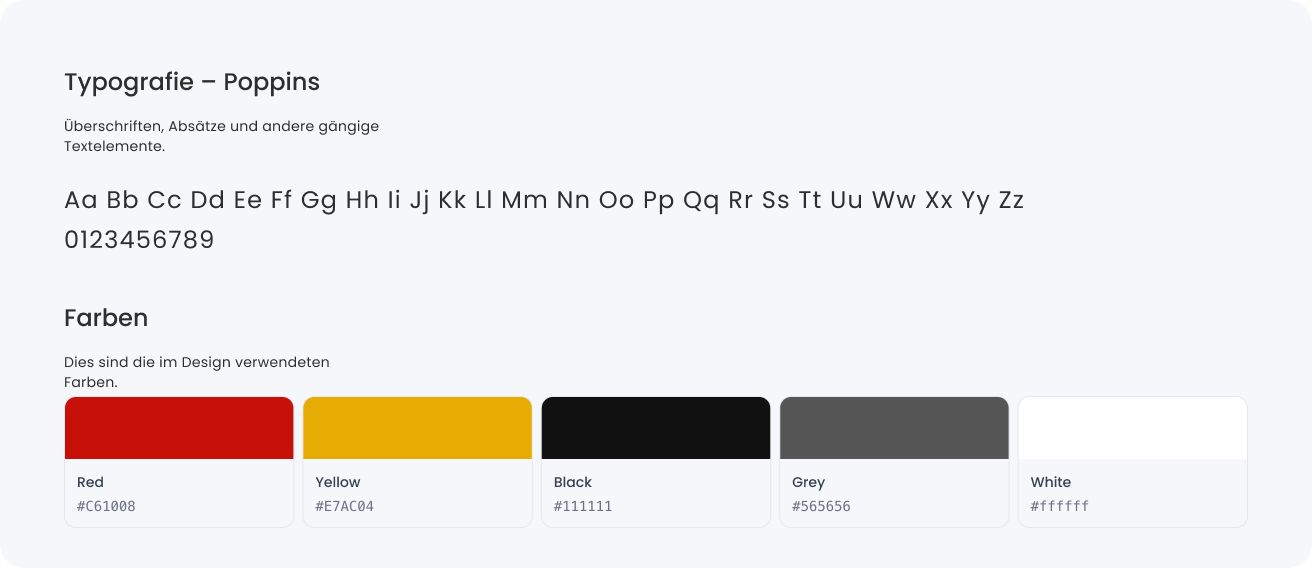Pick the Black color swatch
This screenshot has width=1312, height=568.
tap(656, 428)
